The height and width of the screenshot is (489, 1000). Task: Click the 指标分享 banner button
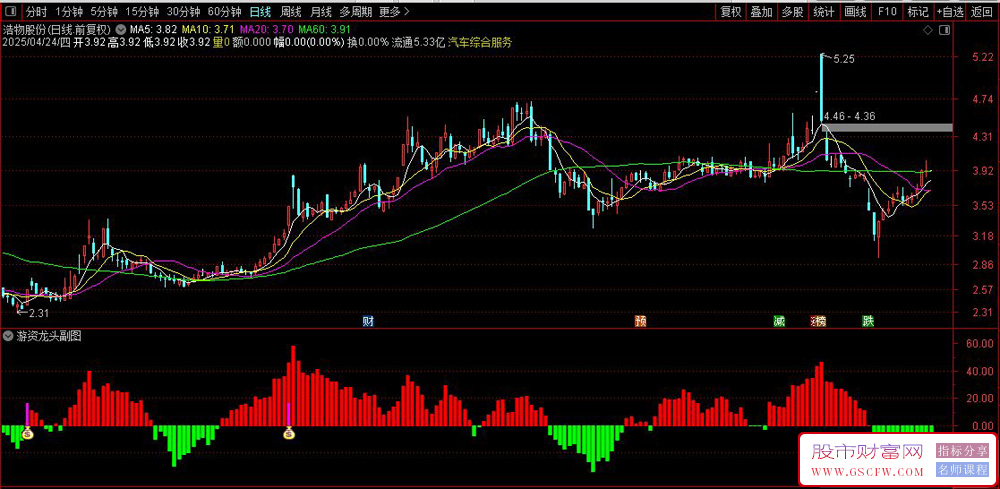962,451
